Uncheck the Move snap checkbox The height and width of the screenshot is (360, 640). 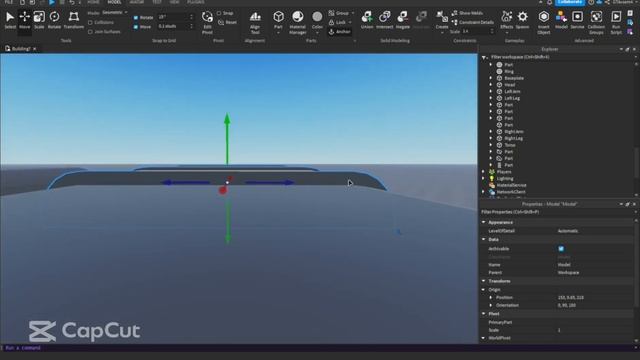pos(136,27)
